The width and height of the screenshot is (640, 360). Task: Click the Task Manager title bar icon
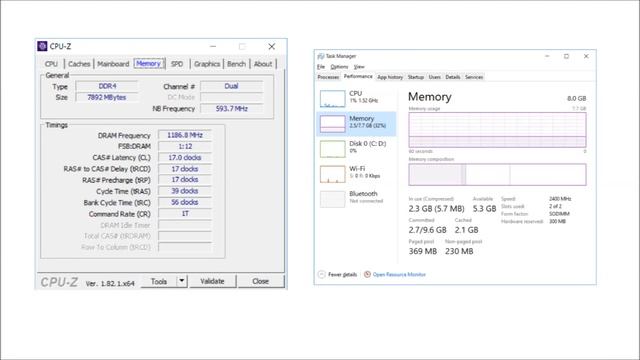coord(321,56)
